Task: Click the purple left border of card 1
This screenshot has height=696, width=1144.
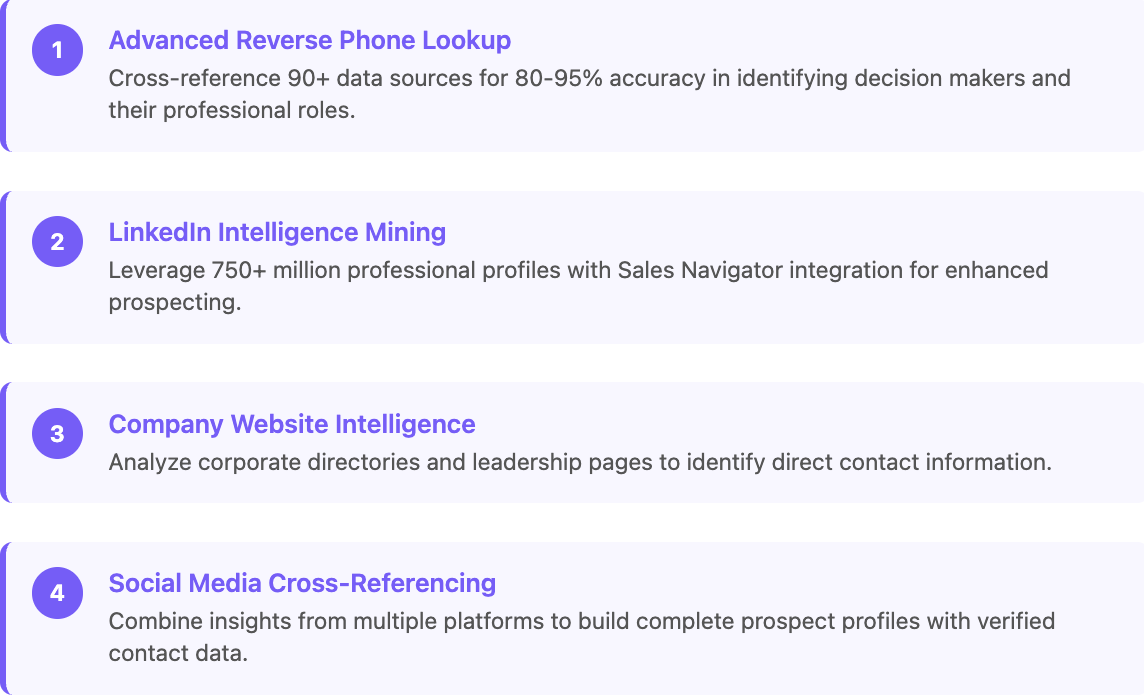Action: (3, 75)
